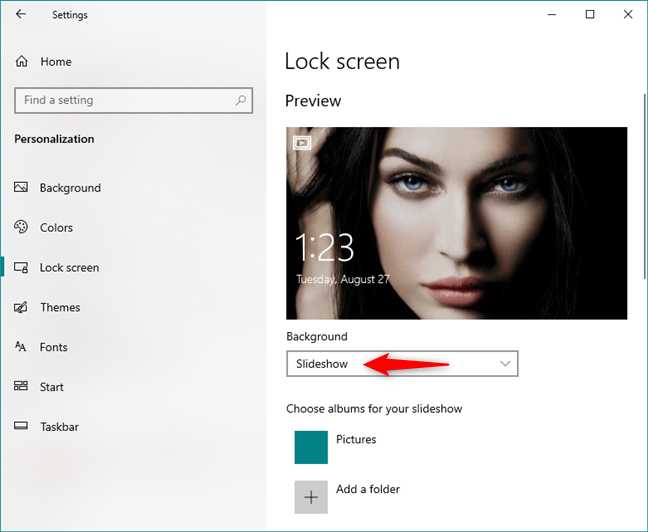The height and width of the screenshot is (532, 648).
Task: Click inside the Find a setting field
Action: (120, 100)
